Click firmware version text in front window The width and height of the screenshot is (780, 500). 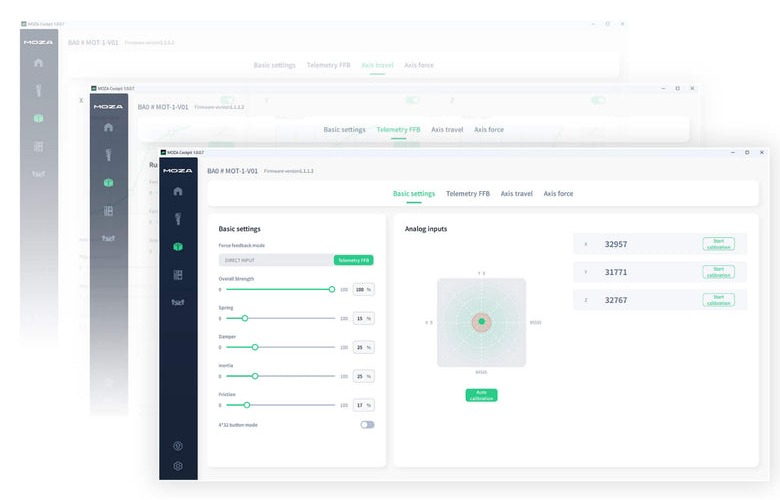coord(289,171)
